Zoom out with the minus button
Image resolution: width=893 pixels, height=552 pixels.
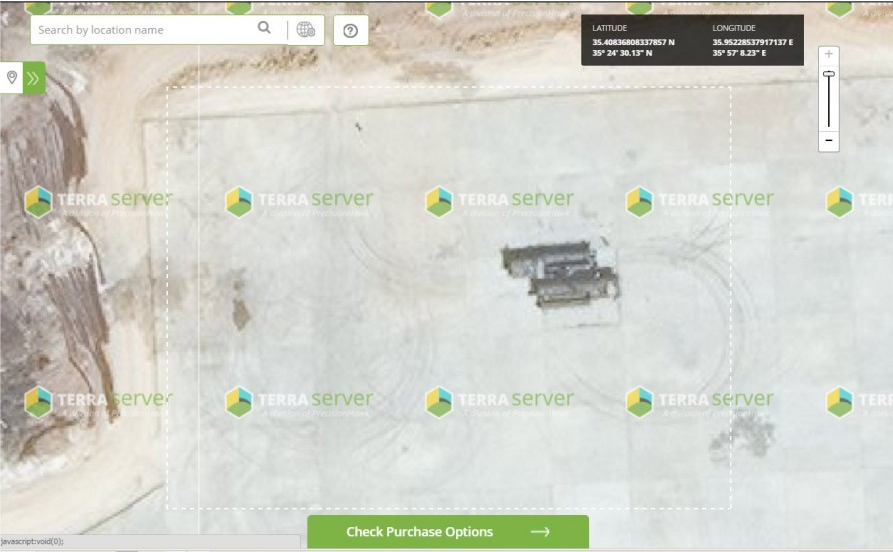829,140
